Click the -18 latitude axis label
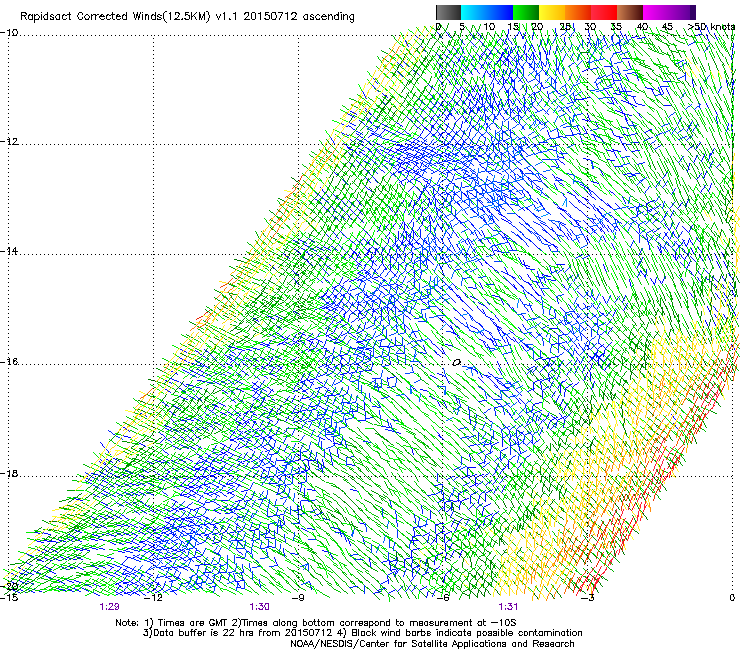This screenshot has width=740, height=650. pyautogui.click(x=9, y=474)
